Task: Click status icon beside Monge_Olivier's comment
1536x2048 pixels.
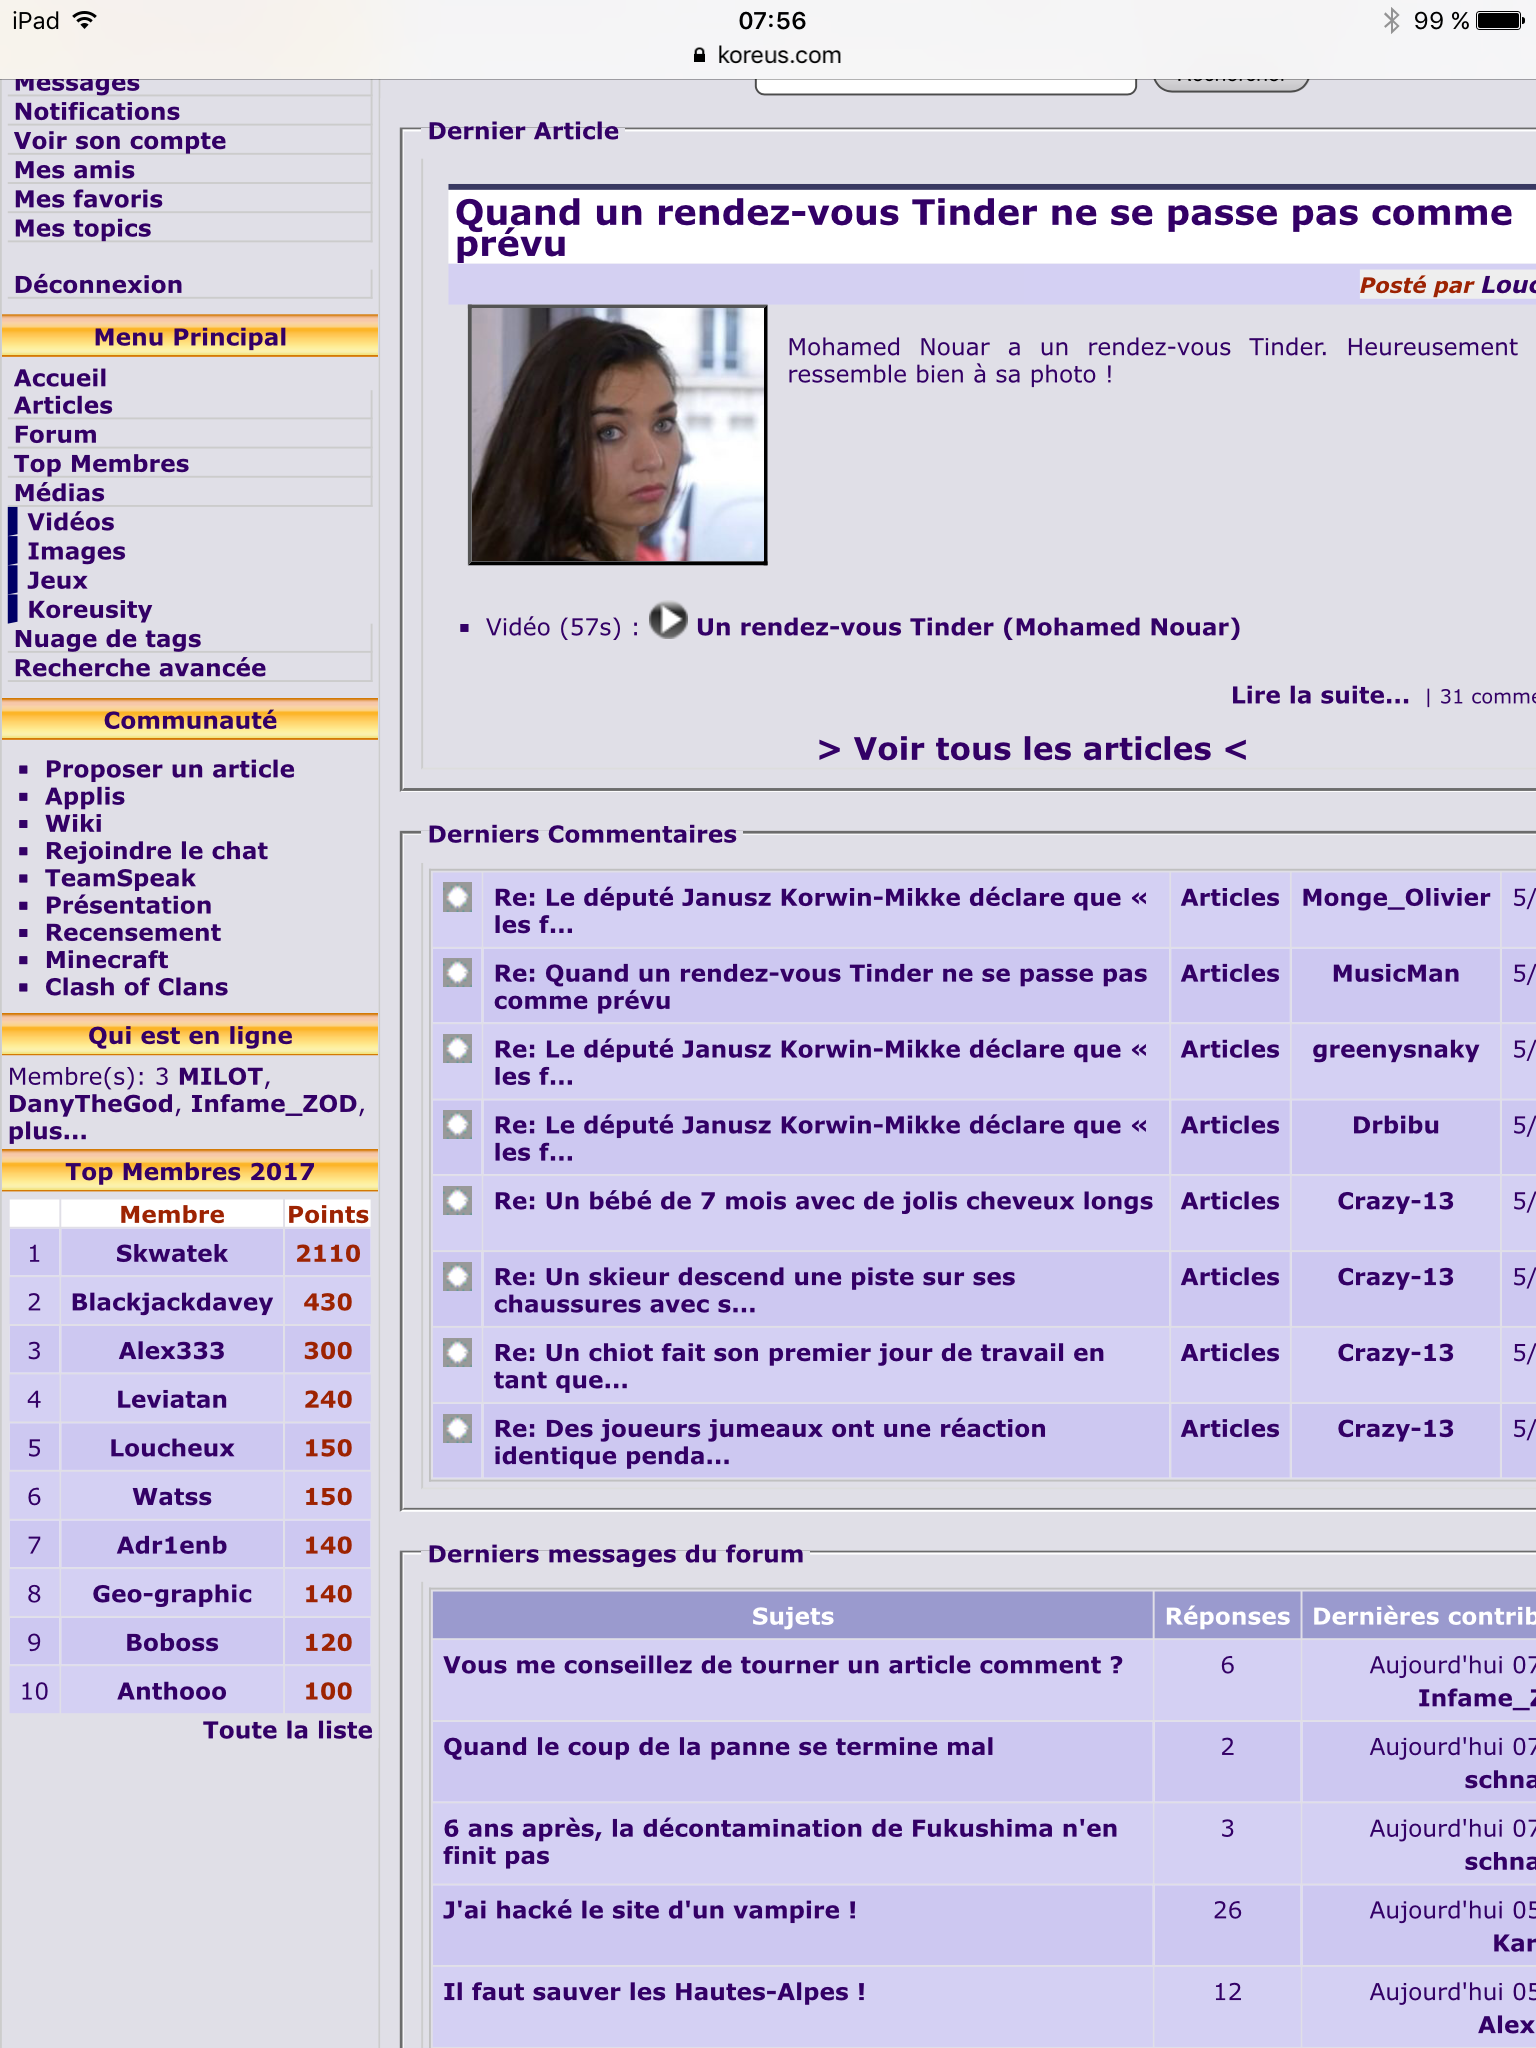Action: click(458, 897)
